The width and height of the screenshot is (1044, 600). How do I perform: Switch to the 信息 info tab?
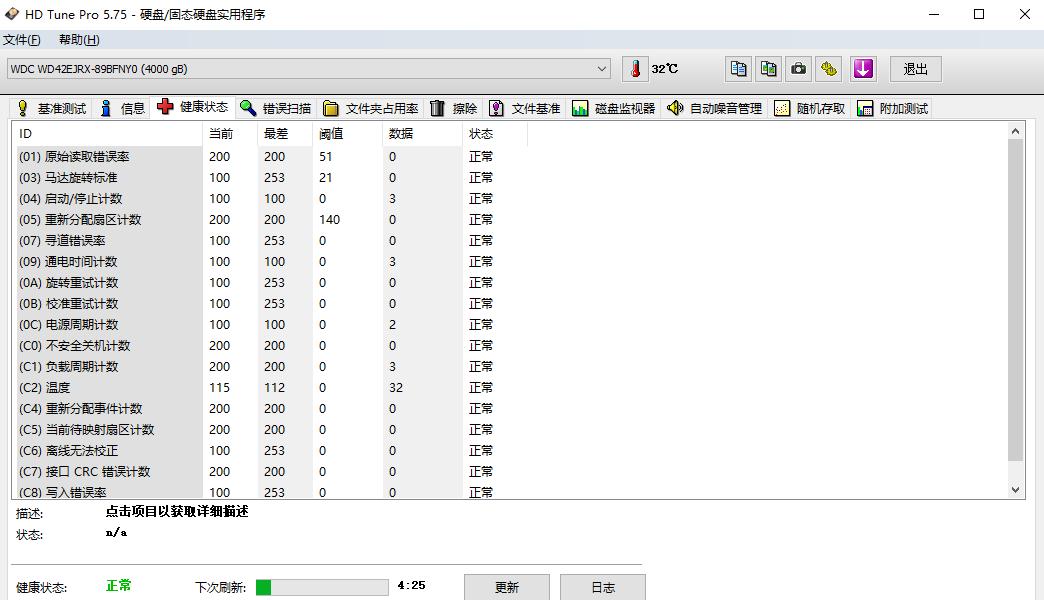pos(123,108)
